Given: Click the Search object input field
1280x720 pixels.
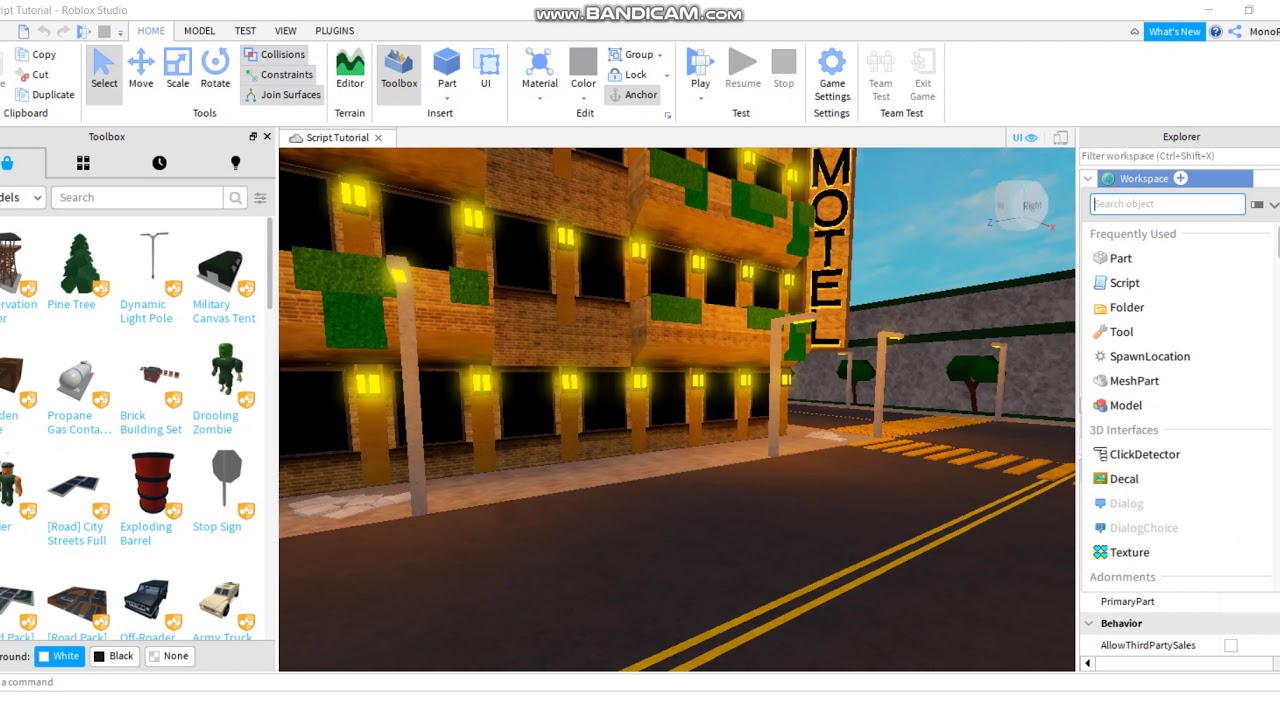Looking at the screenshot, I should click(x=1167, y=204).
